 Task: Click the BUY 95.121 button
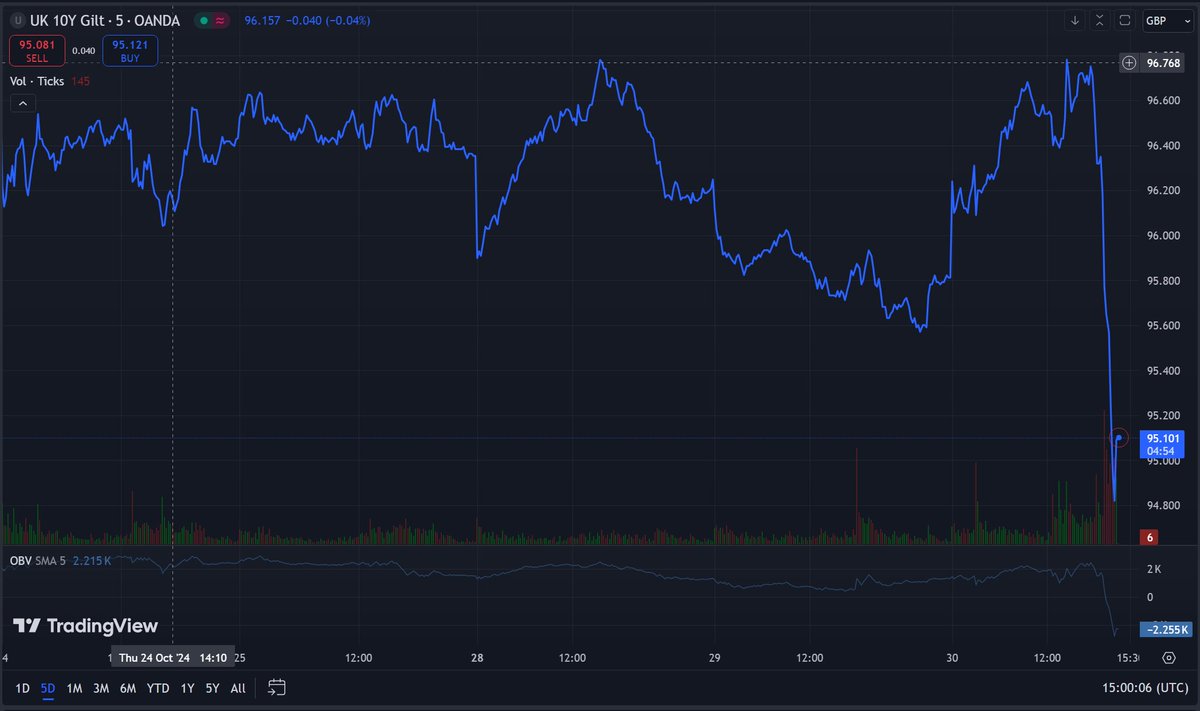130,50
